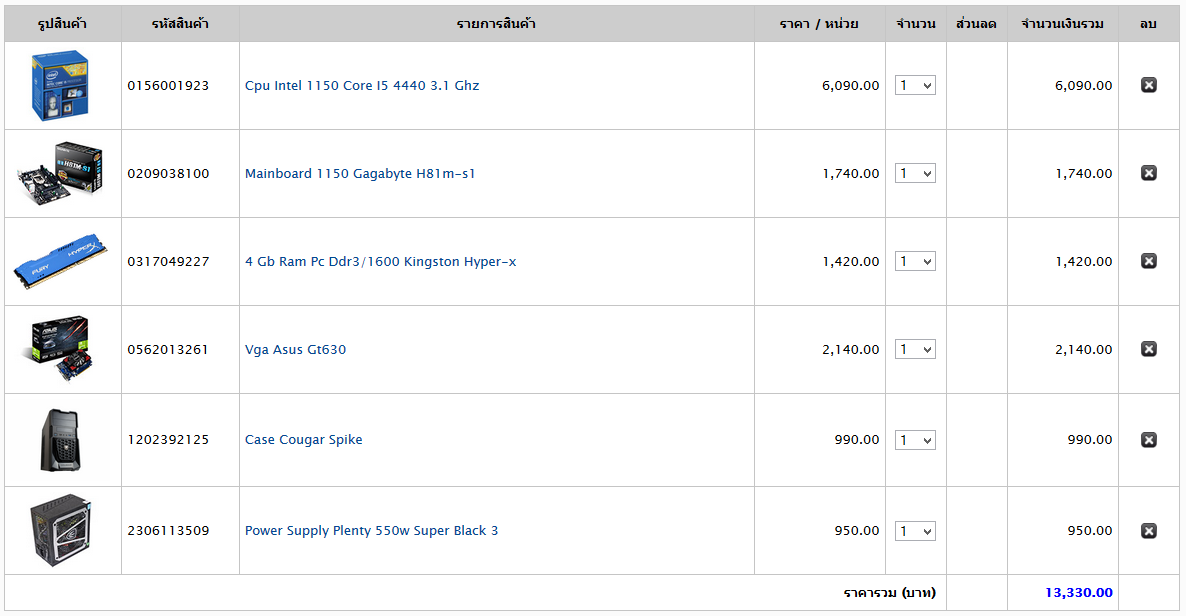Image resolution: width=1186 pixels, height=616 pixels.
Task: Remove the Cpu Intel Core I5 item
Action: (x=1149, y=85)
